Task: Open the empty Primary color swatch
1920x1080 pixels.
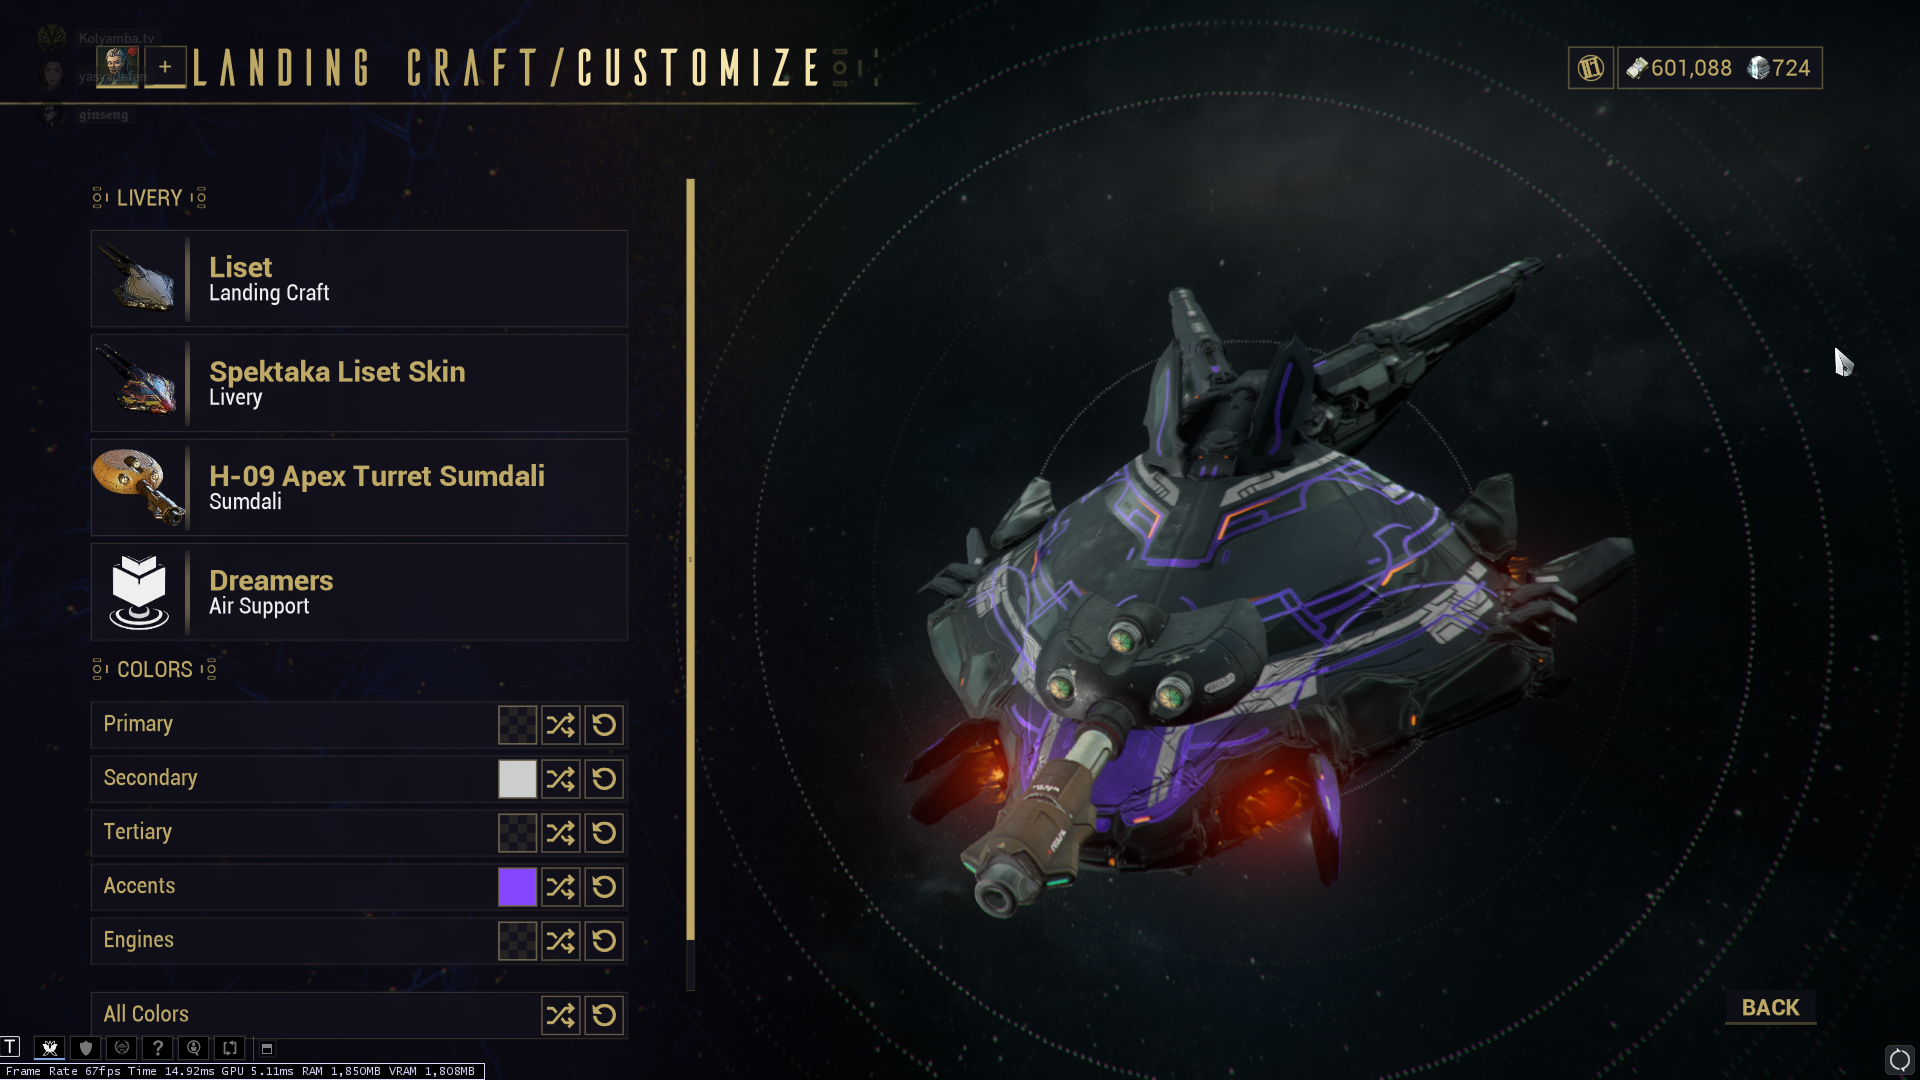Action: 517,725
